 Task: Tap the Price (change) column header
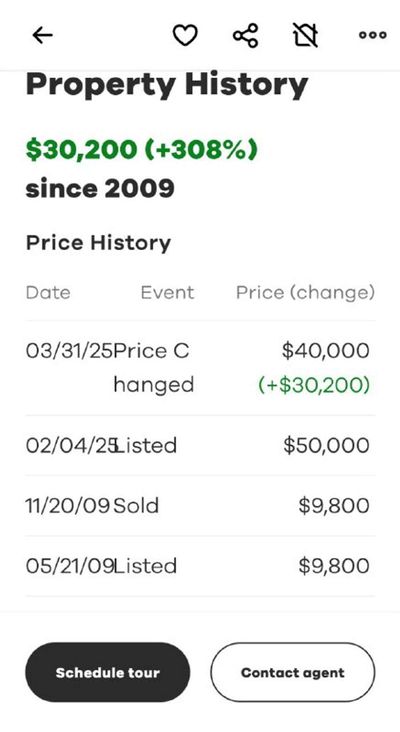305,293
